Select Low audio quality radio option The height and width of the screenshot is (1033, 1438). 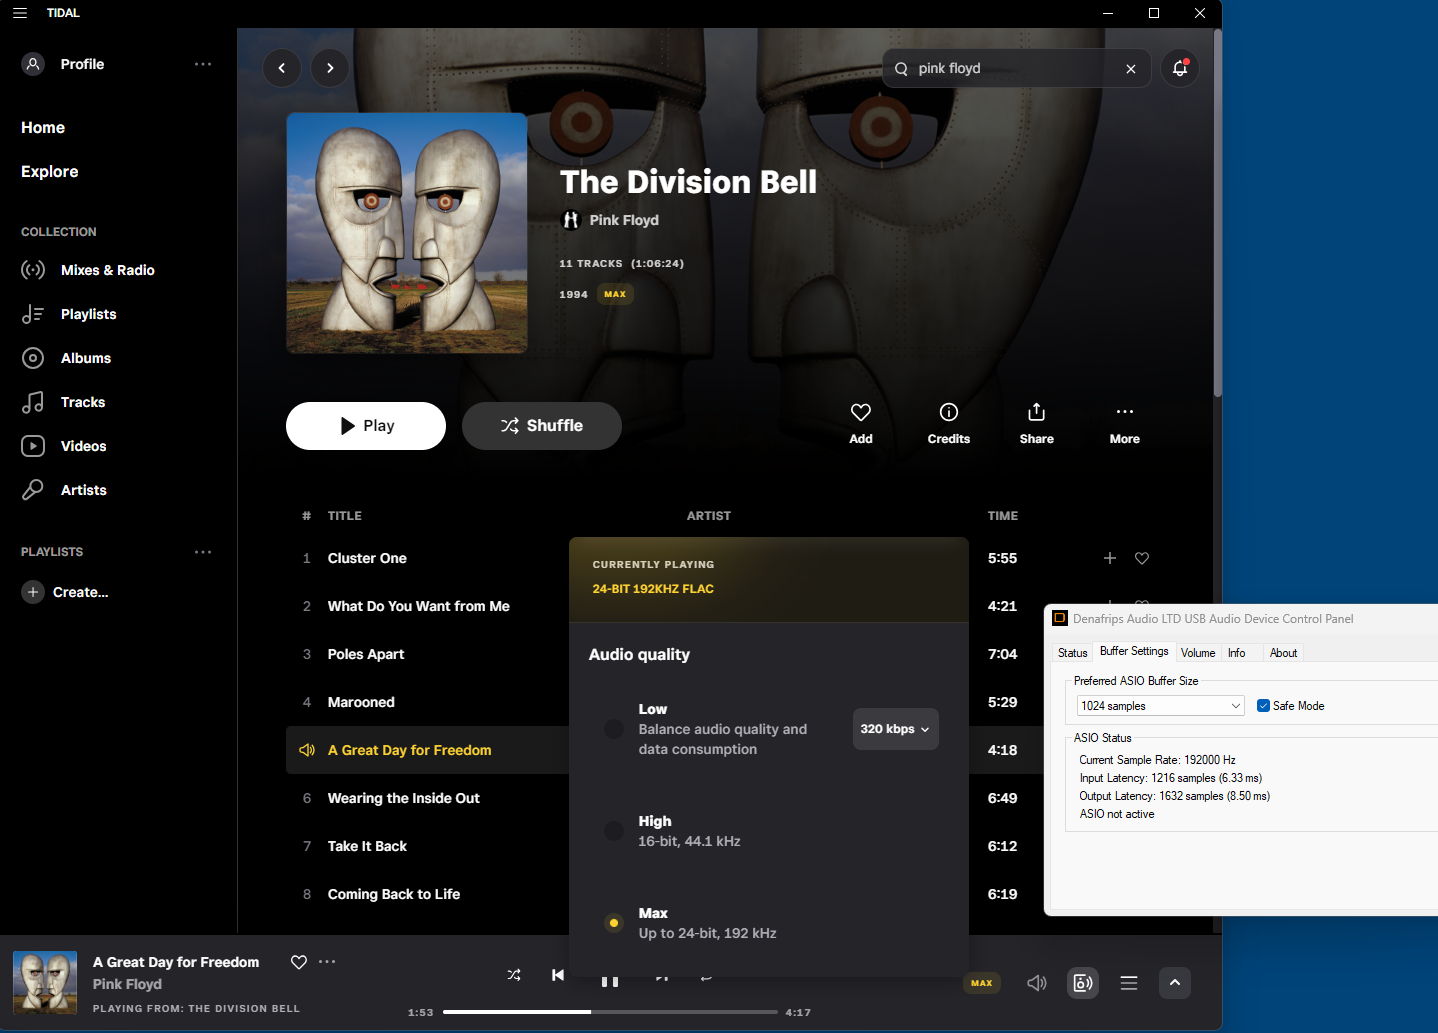pyautogui.click(x=614, y=729)
